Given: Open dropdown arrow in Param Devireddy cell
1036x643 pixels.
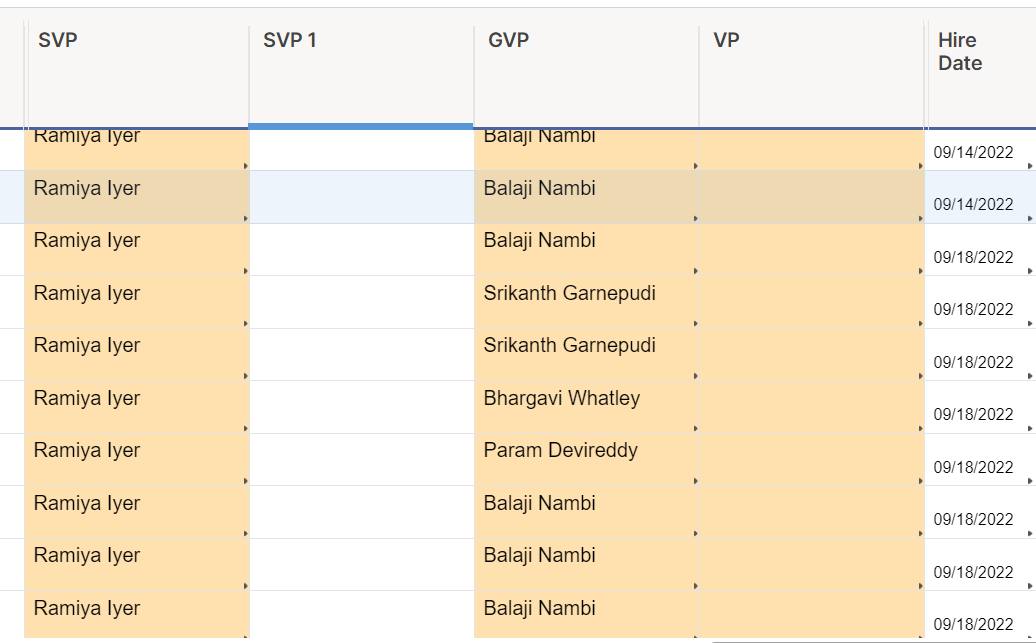Looking at the screenshot, I should [x=695, y=480].
